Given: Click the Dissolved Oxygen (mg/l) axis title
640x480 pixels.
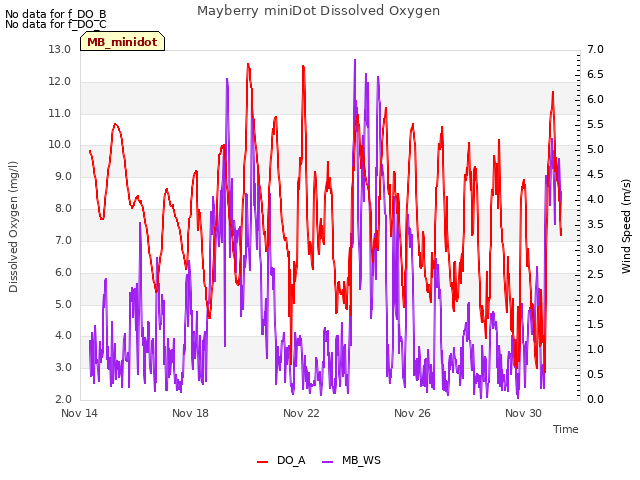Looking at the screenshot, I should 13,227.
